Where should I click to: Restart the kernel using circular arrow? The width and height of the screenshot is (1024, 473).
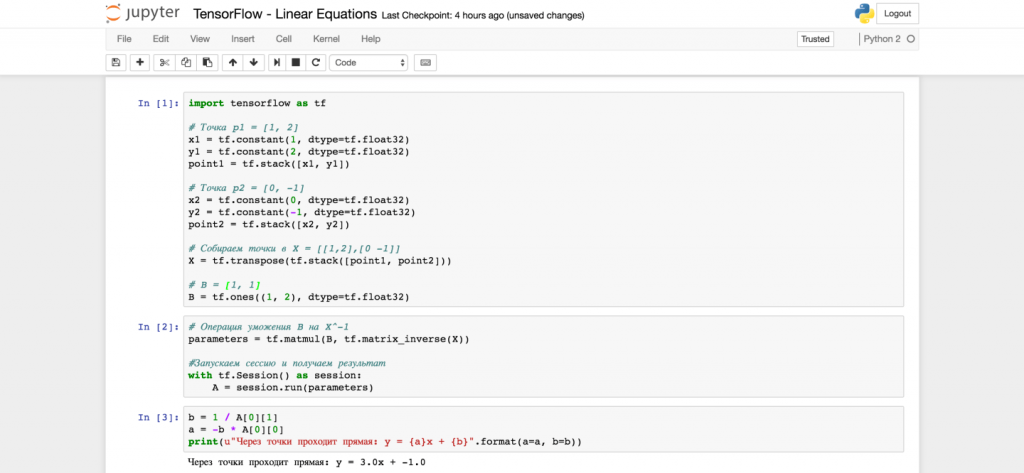point(316,62)
